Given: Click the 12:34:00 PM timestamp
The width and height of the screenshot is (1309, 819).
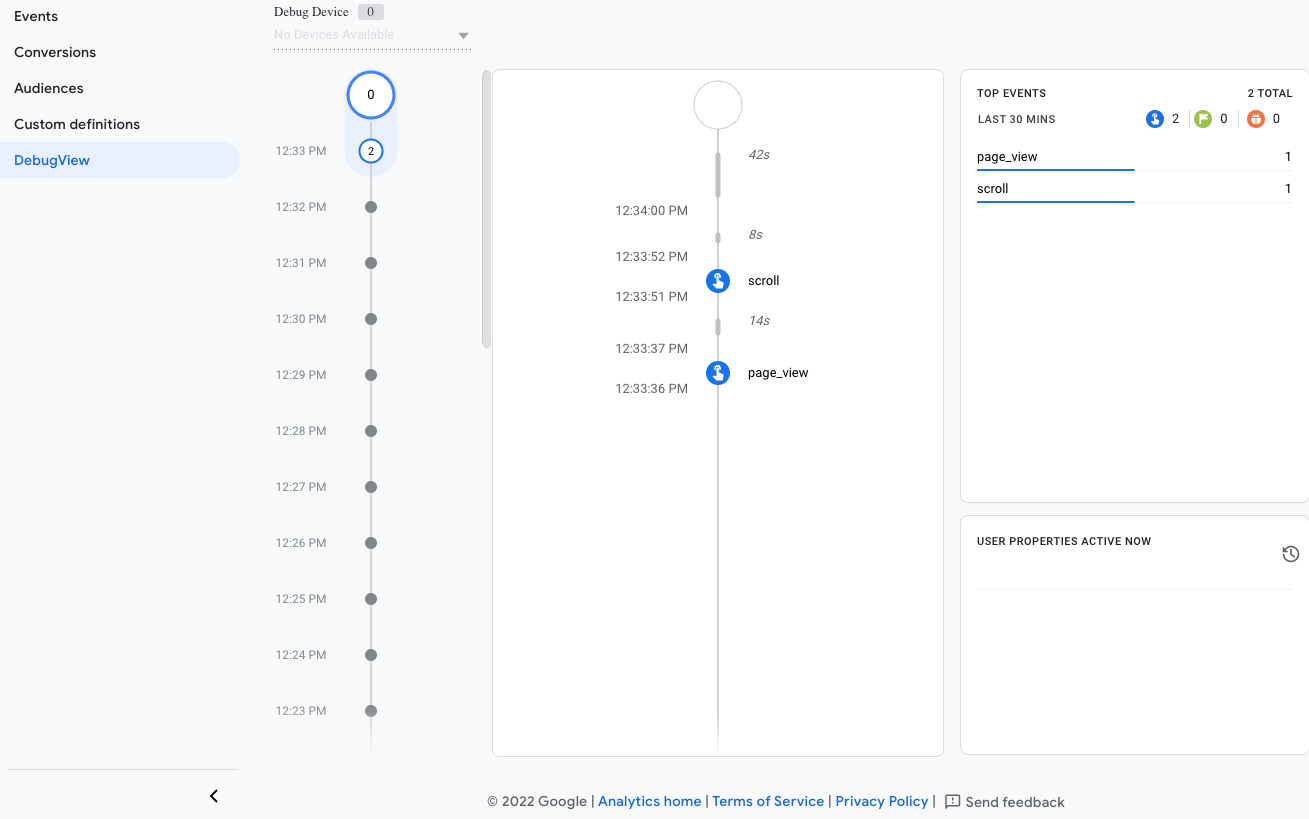Looking at the screenshot, I should tap(652, 211).
